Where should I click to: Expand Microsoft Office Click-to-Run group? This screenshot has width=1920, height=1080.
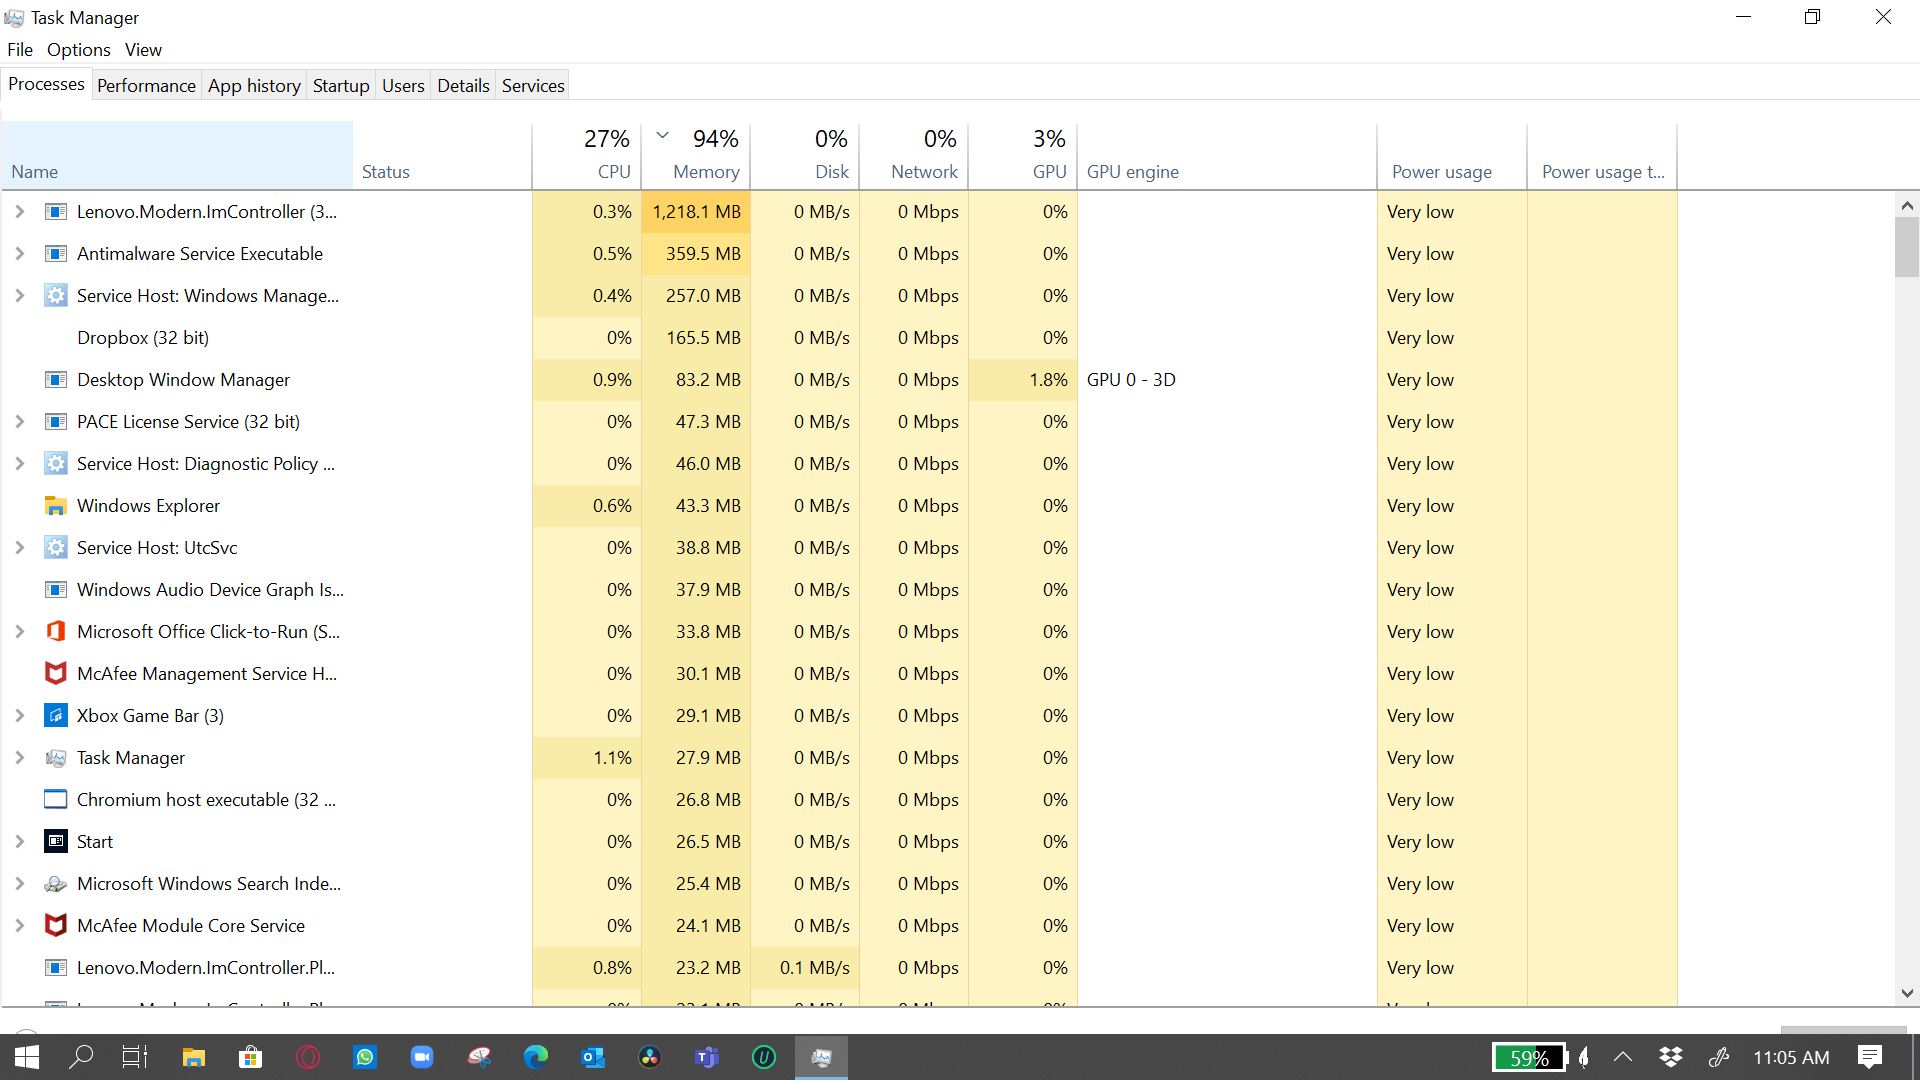click(19, 632)
